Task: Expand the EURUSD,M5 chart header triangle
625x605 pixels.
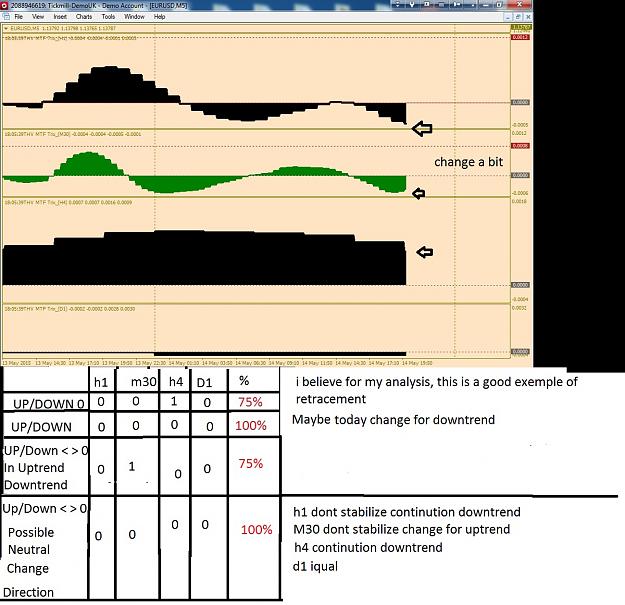Action: tap(6, 28)
